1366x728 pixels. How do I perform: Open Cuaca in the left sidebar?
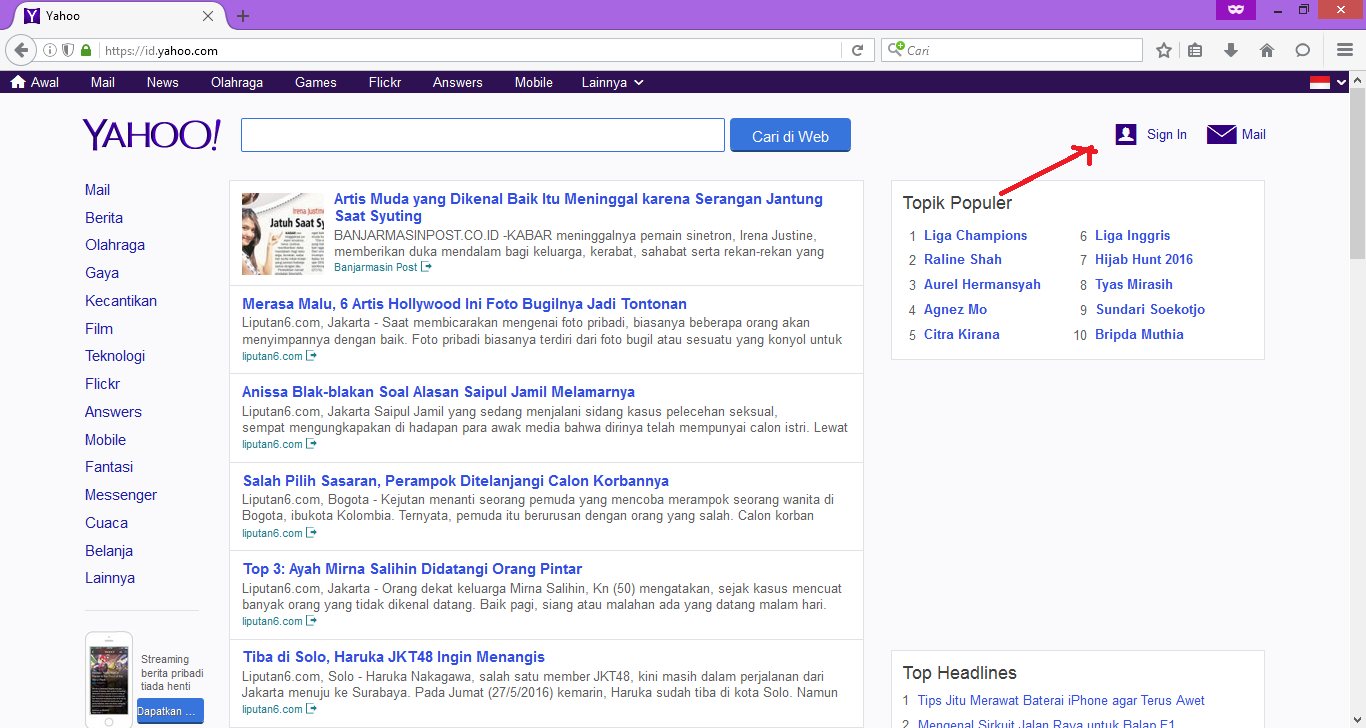point(106,523)
